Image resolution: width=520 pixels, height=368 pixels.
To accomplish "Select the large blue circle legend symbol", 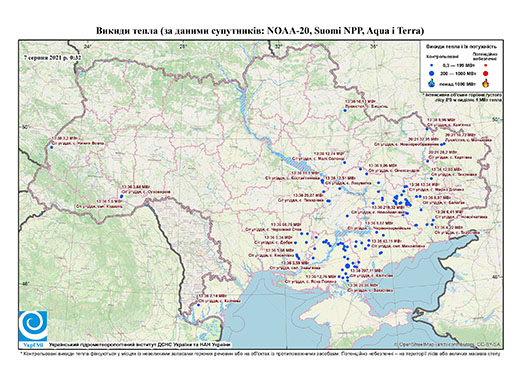I will (x=432, y=73).
